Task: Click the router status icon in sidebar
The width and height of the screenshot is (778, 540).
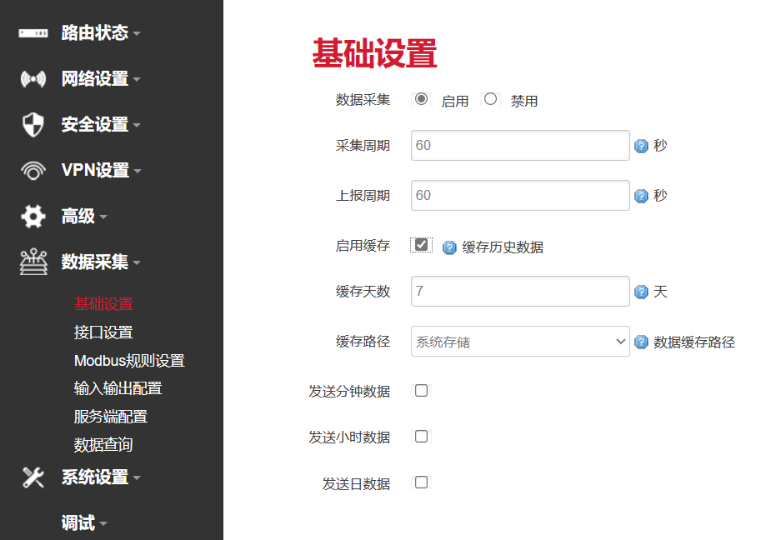Action: (x=33, y=33)
